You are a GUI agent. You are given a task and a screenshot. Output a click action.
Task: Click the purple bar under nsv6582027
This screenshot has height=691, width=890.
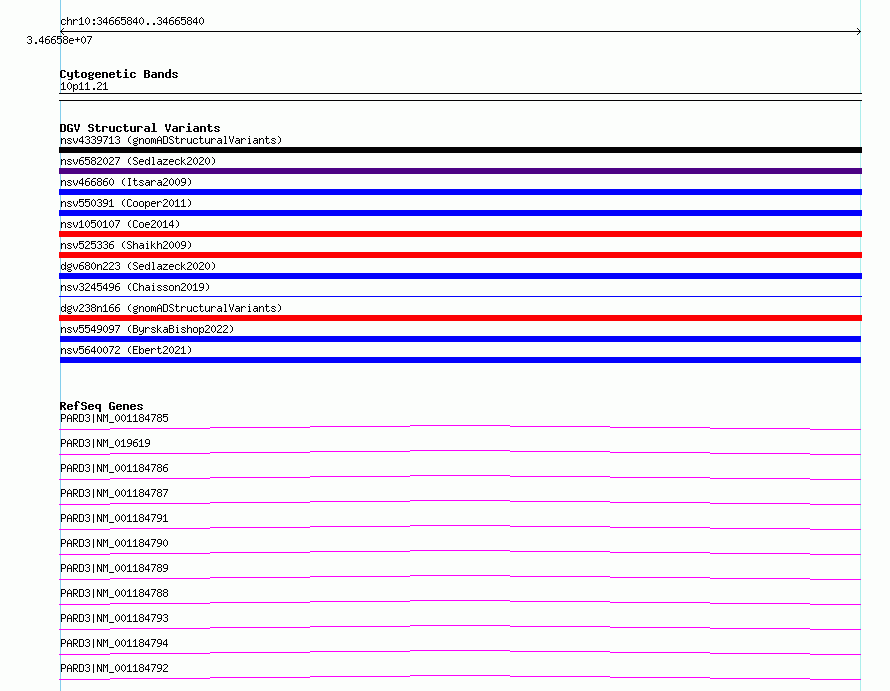[x=460, y=171]
